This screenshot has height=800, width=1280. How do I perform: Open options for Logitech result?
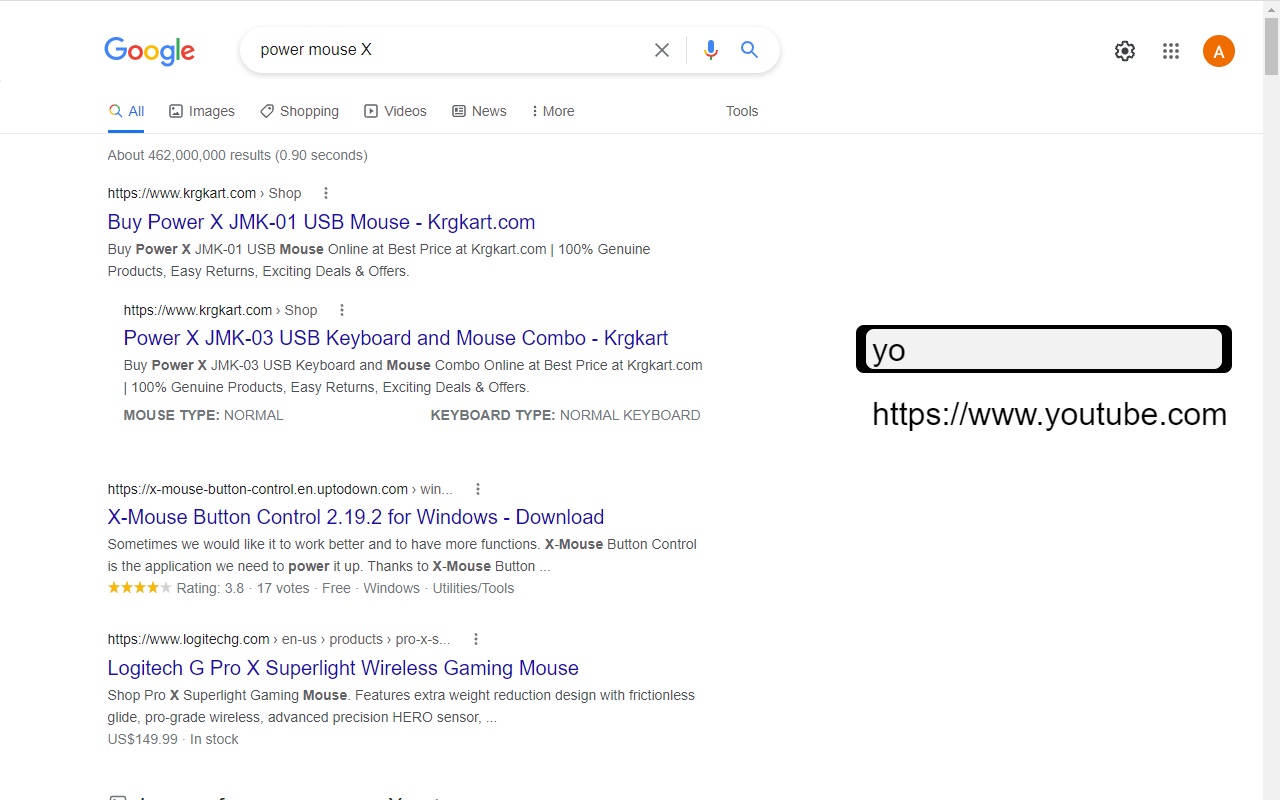[476, 639]
